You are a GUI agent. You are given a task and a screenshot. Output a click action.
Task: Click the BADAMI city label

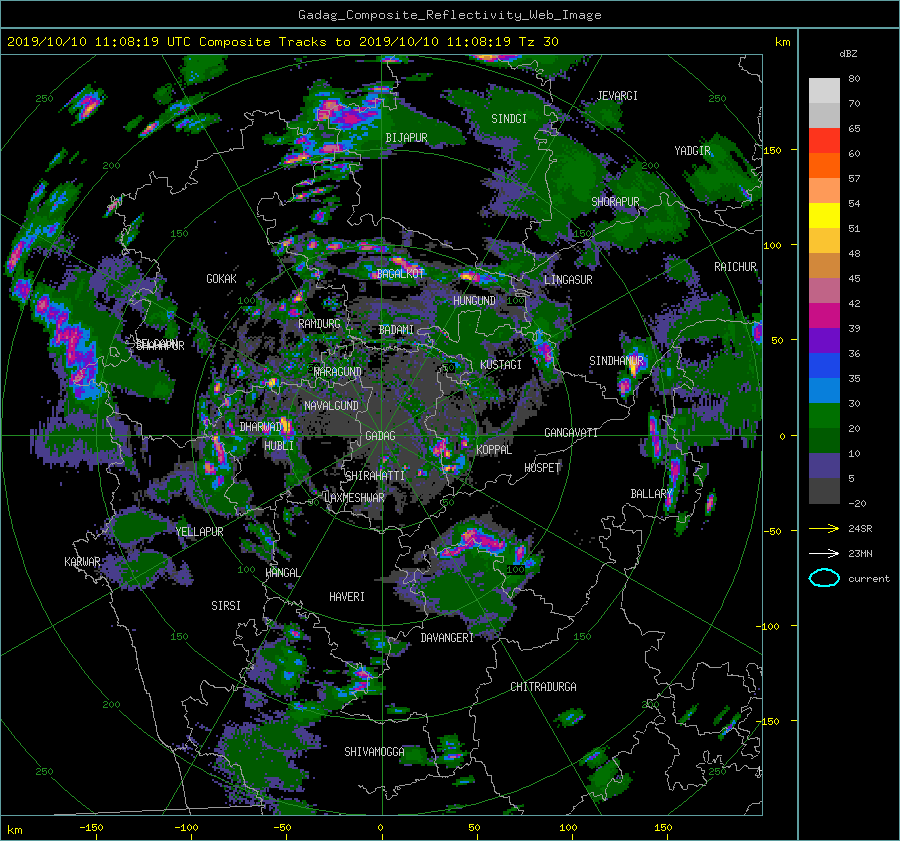point(396,330)
